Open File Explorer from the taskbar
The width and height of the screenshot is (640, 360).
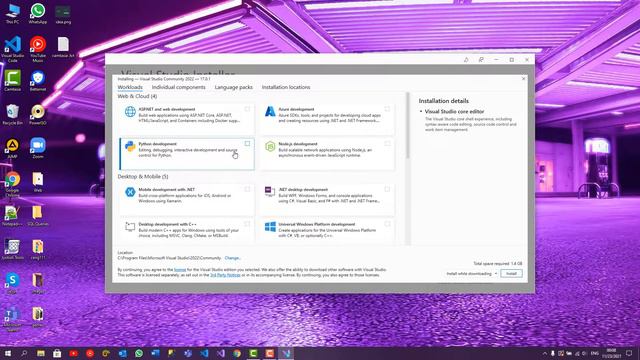pyautogui.click(x=40, y=353)
